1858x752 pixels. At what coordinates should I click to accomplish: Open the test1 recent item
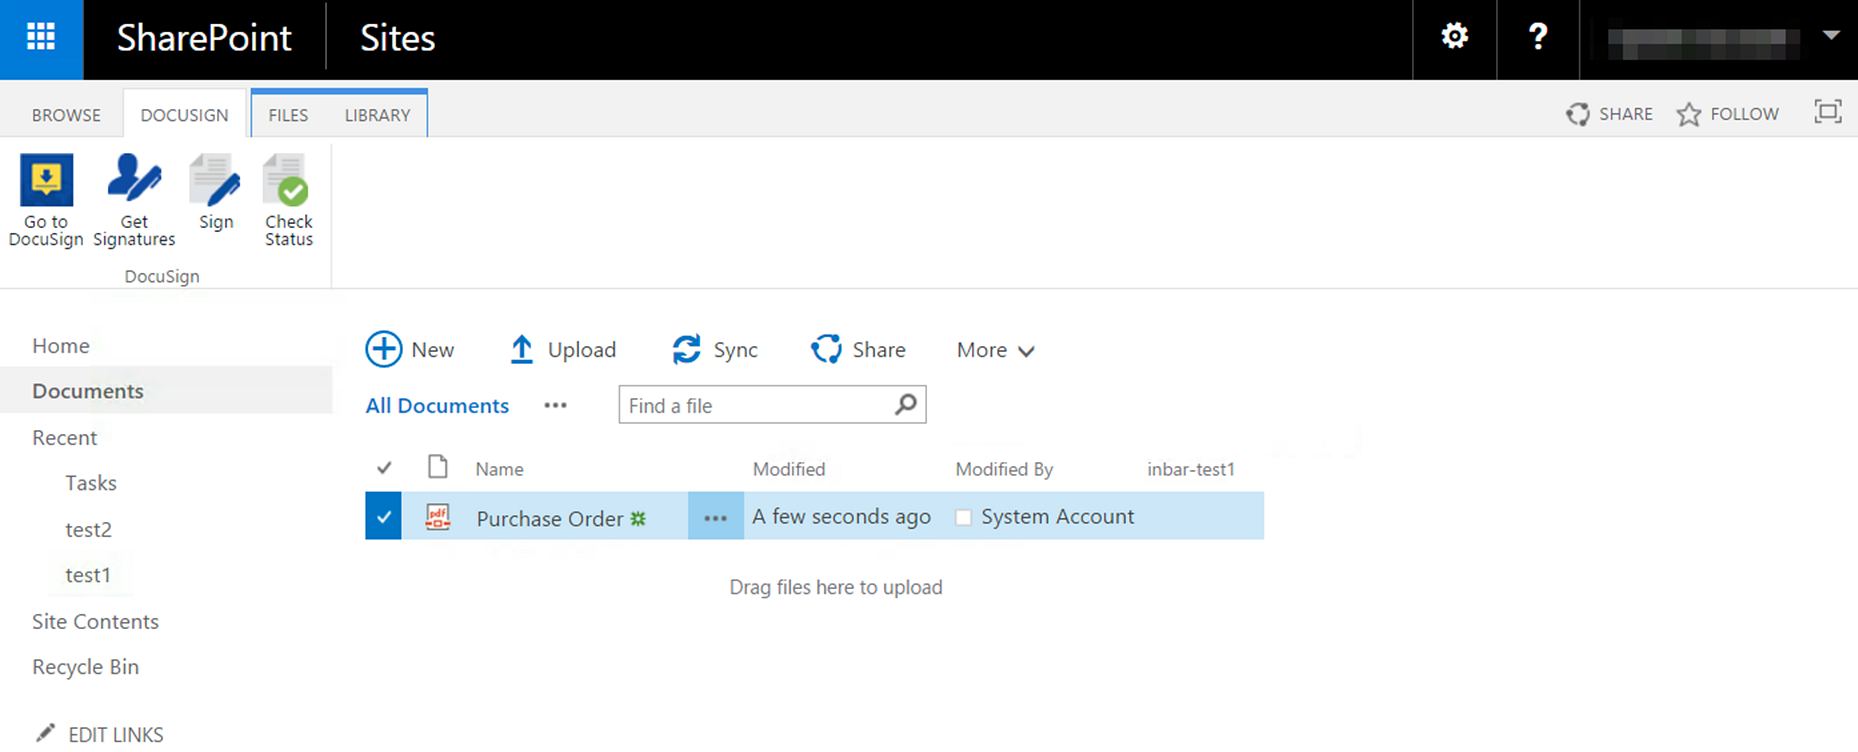tap(88, 575)
